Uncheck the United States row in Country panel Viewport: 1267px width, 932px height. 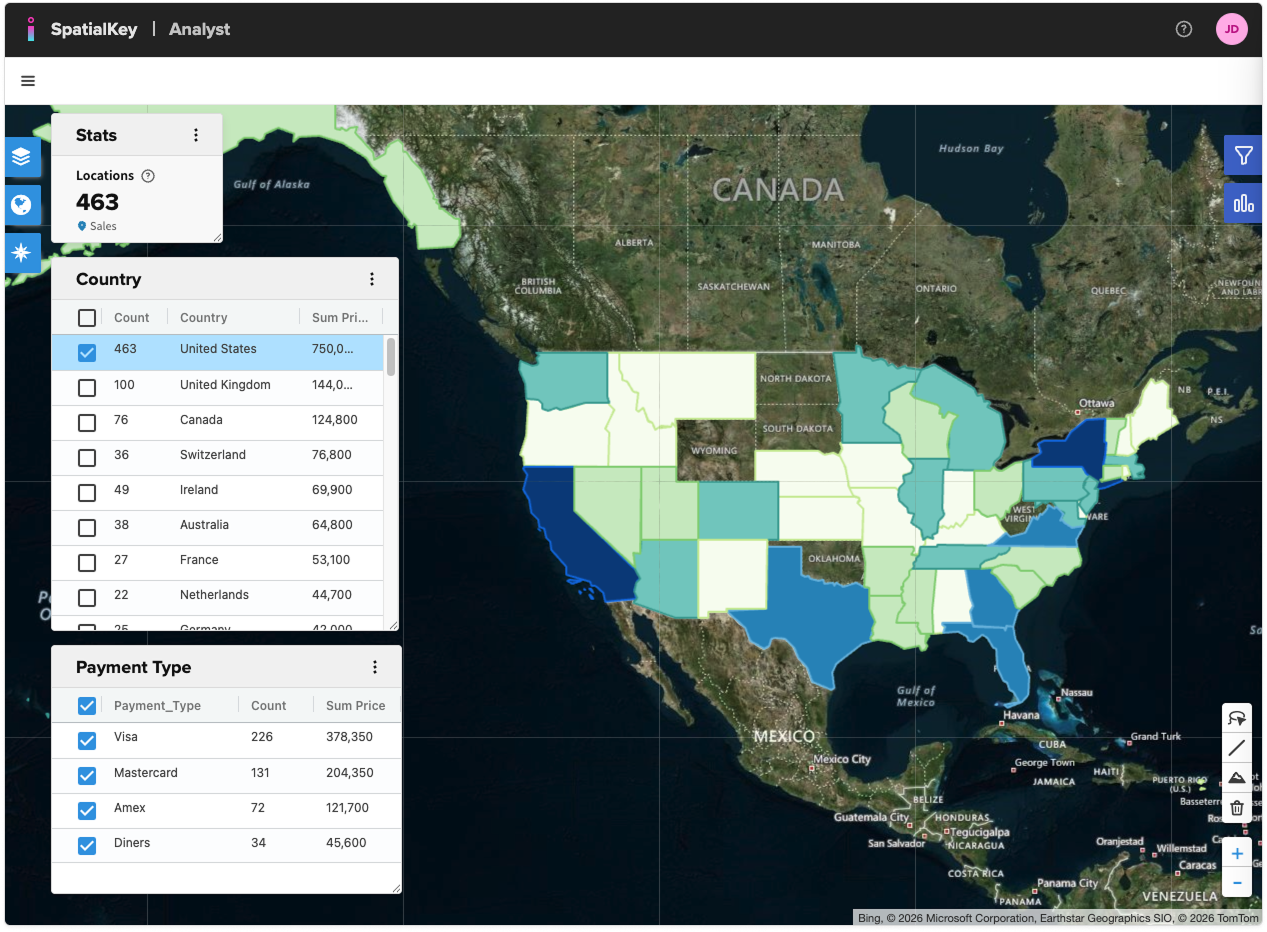[x=86, y=352]
